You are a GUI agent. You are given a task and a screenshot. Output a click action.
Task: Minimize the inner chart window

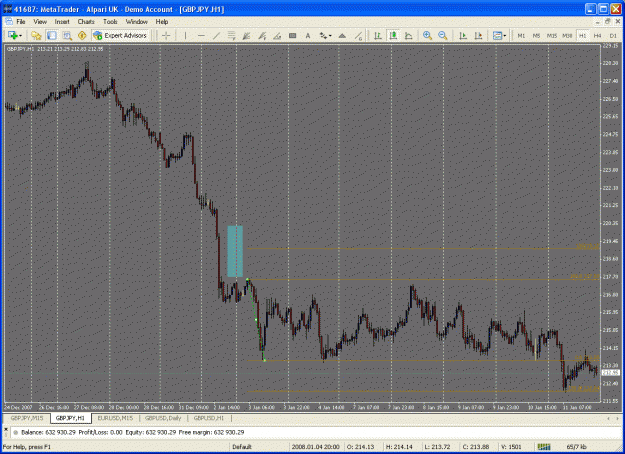tap(598, 22)
